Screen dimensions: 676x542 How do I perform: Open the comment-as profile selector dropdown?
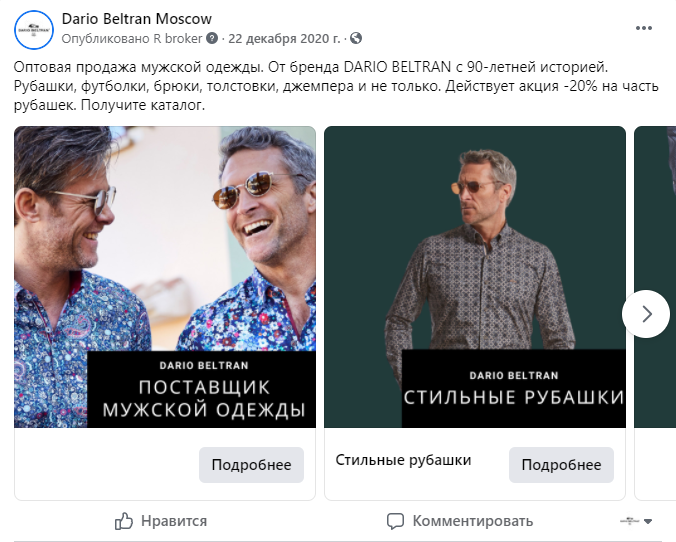636,521
